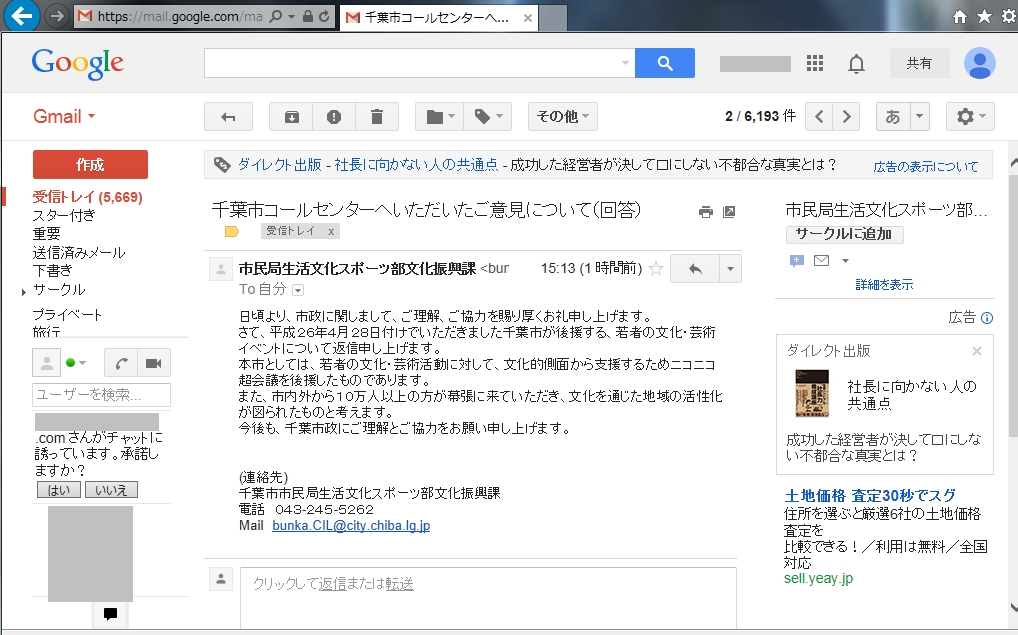This screenshot has width=1018, height=635.
Task: Open スター付き mail
Action: coord(64,215)
